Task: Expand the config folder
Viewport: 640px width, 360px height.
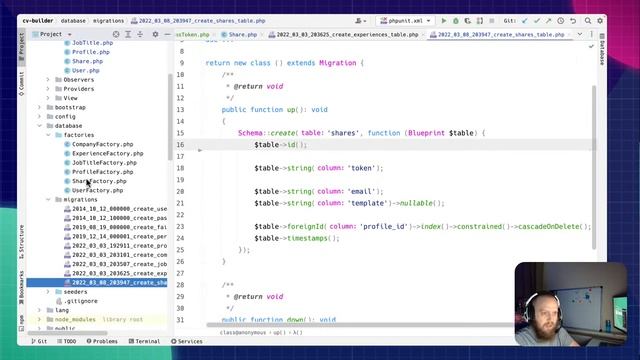Action: tap(40, 116)
